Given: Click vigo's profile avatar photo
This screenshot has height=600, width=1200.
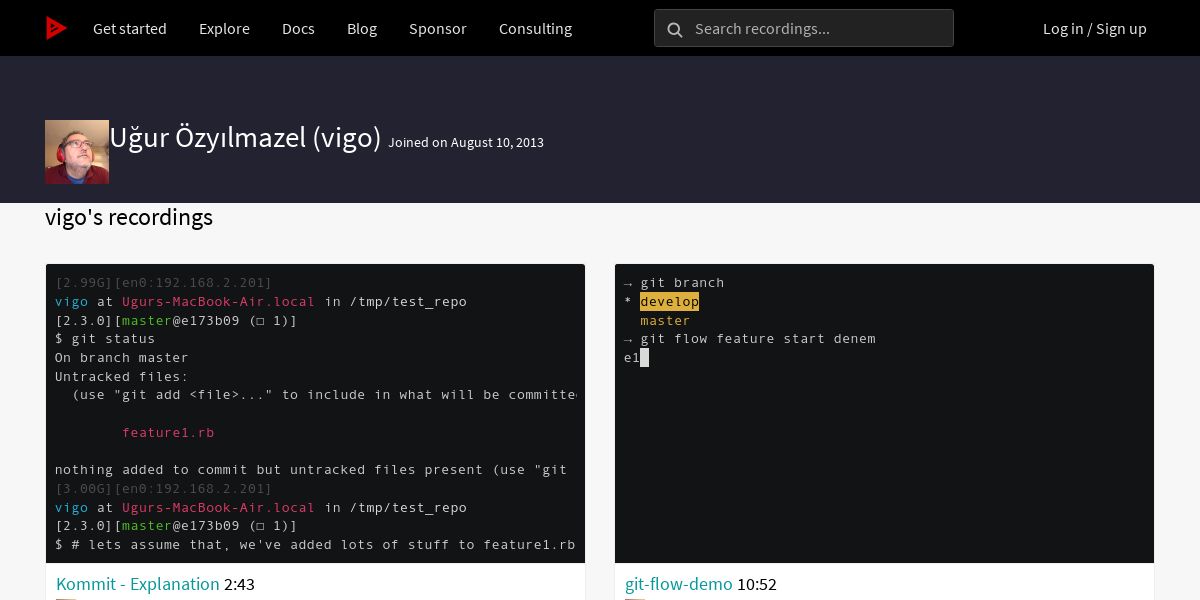Looking at the screenshot, I should point(77,152).
